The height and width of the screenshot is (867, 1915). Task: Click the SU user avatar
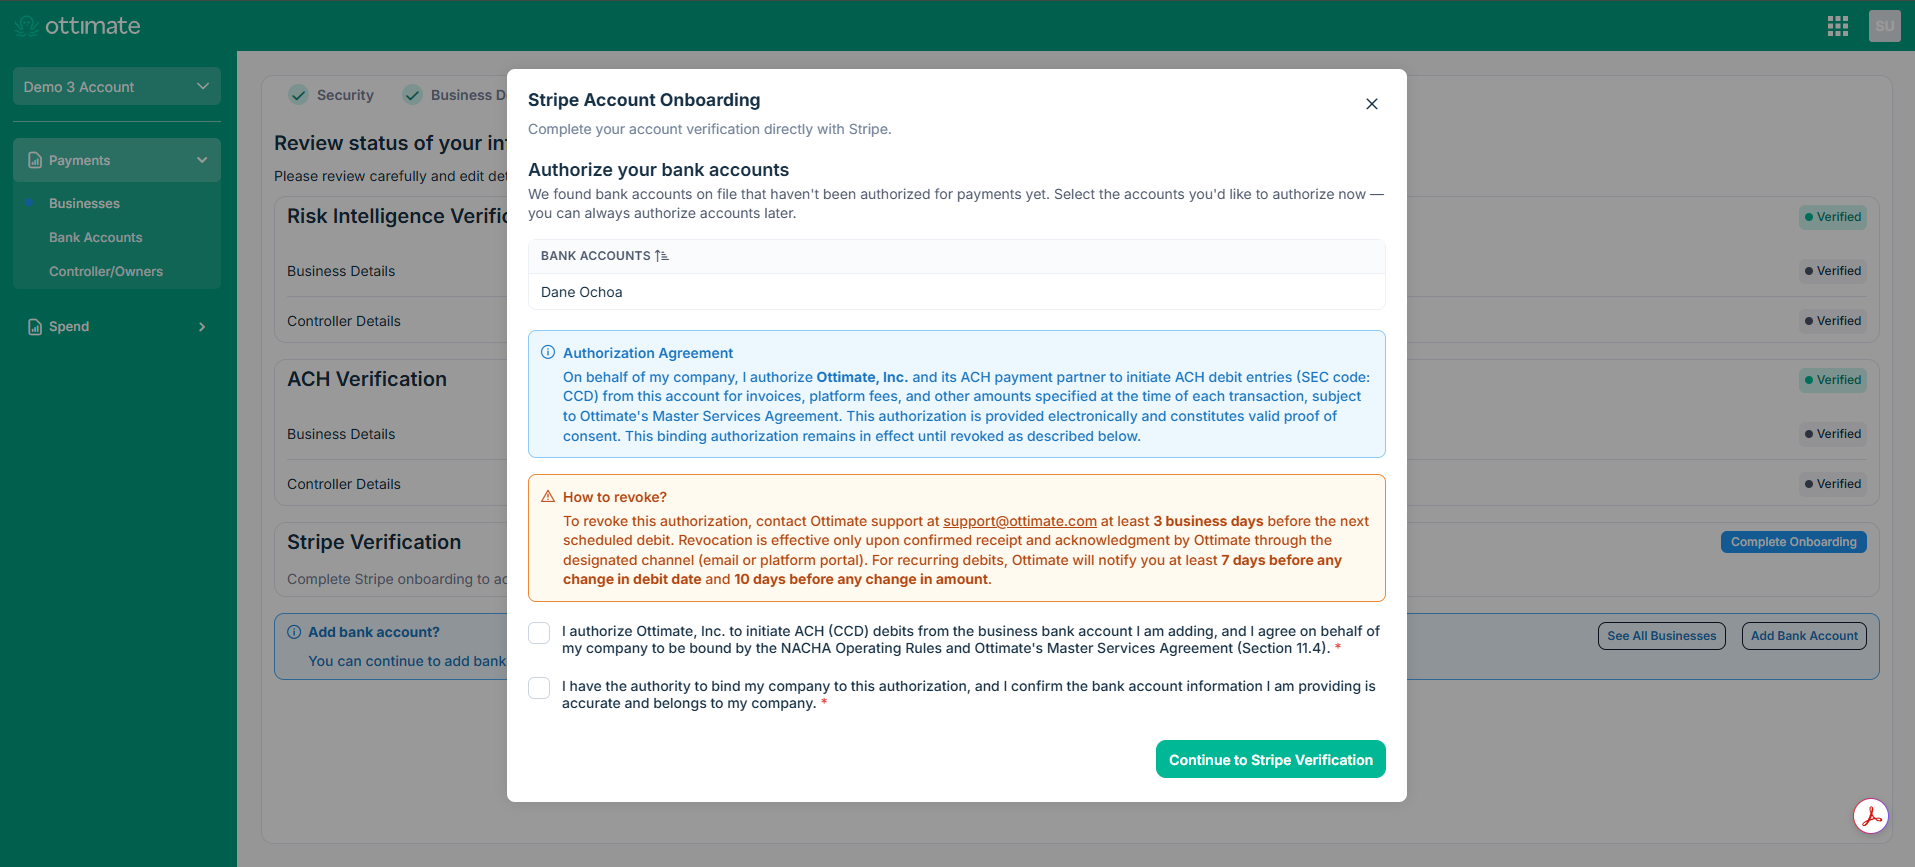click(x=1884, y=26)
